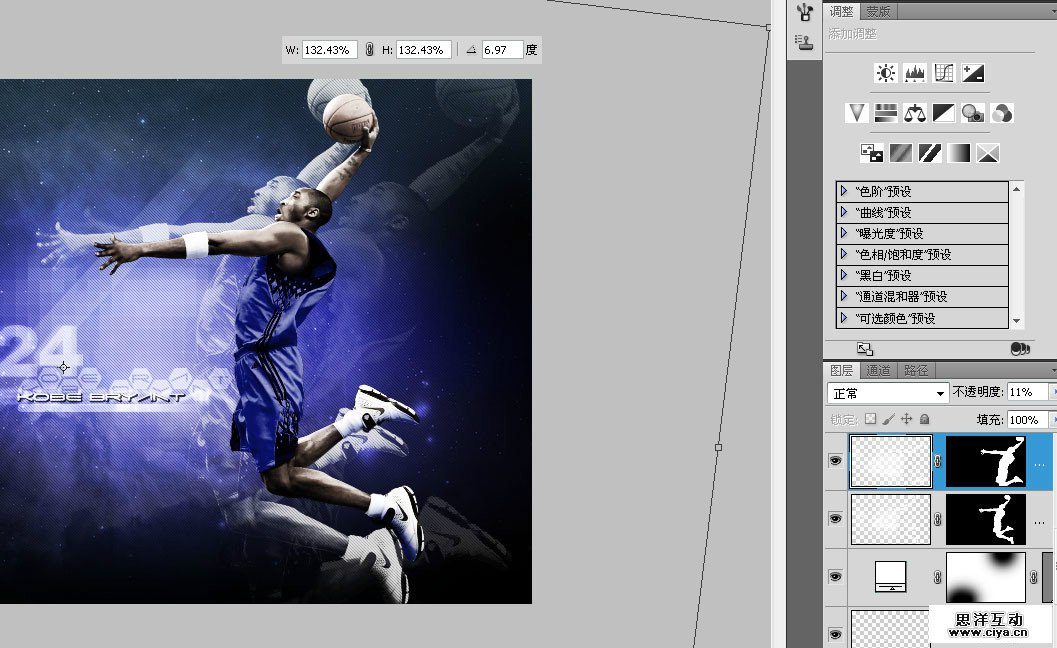Apply the Gradient Map adjustment icon

tap(959, 153)
